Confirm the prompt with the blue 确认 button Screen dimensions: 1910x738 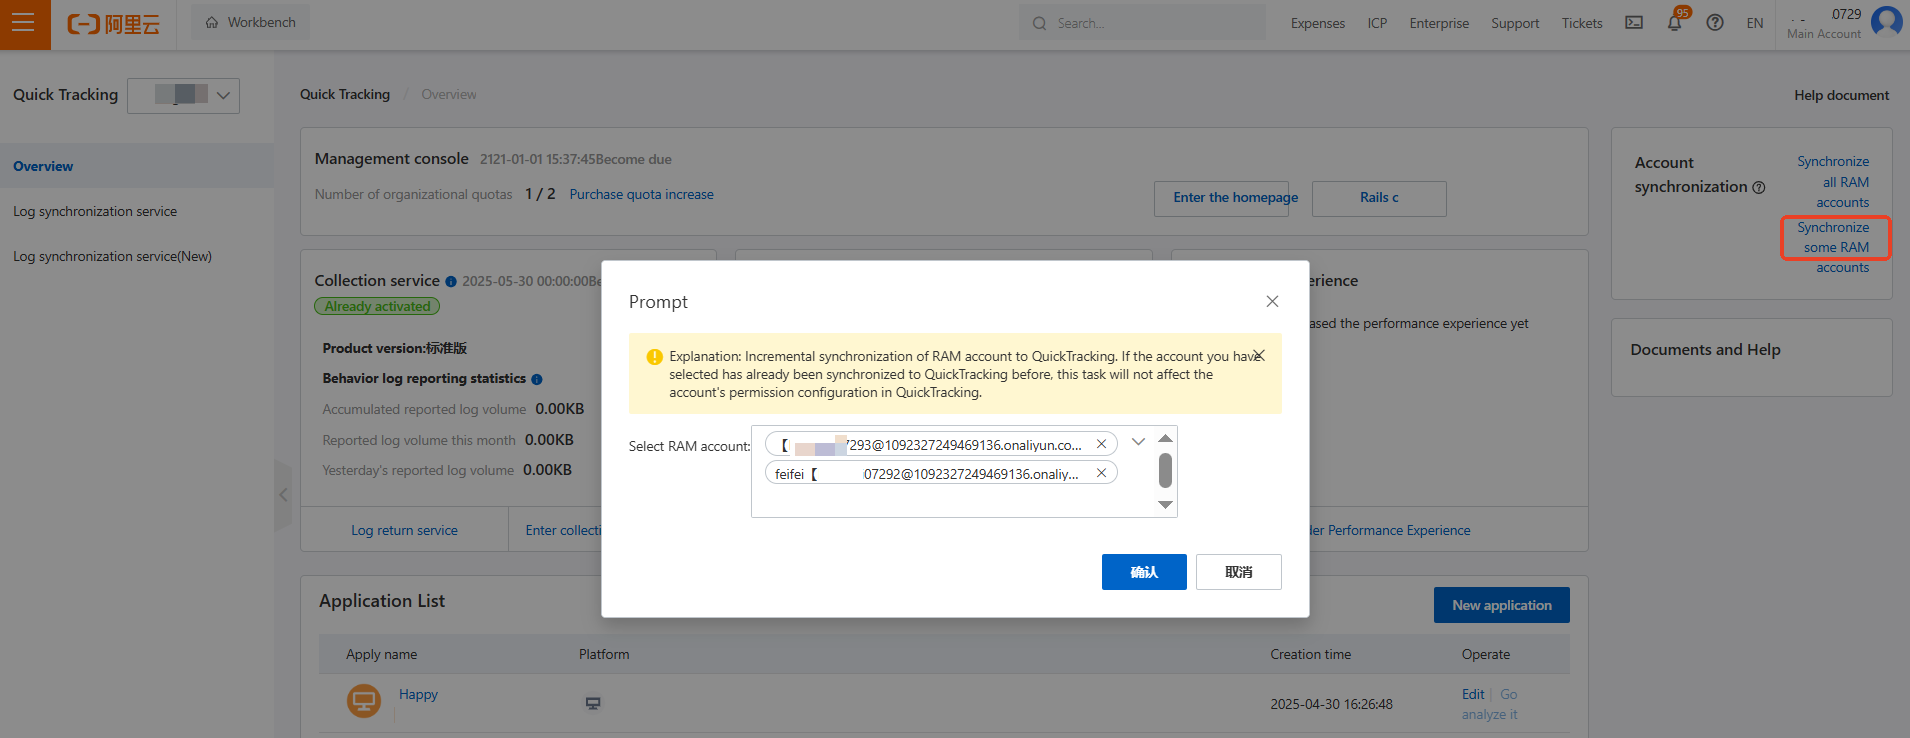point(1144,572)
